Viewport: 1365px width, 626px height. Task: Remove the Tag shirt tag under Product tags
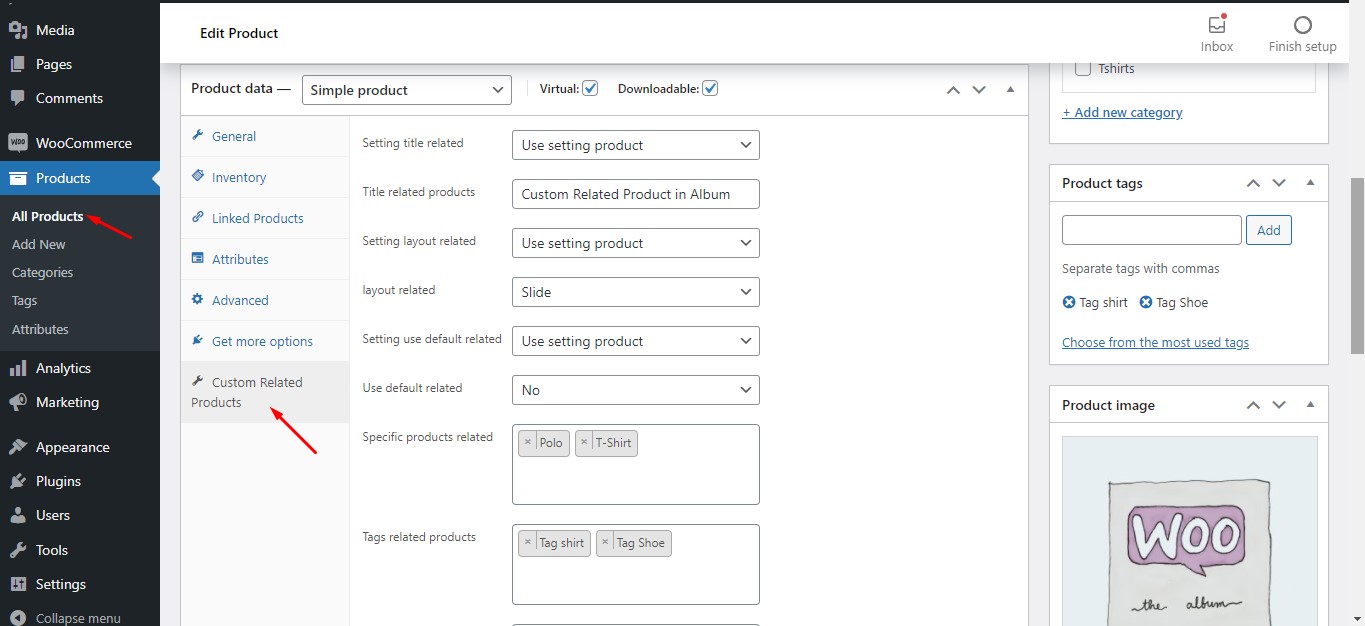(x=1069, y=303)
